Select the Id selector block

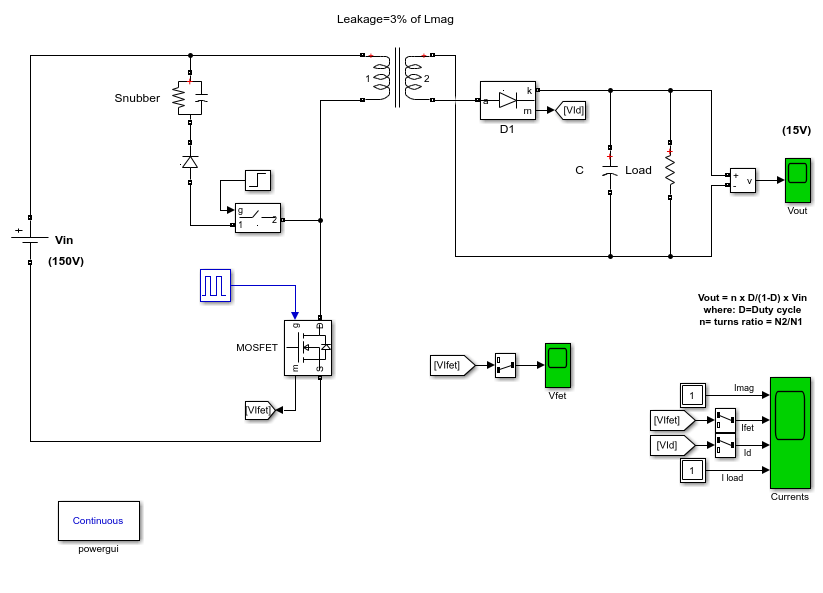(725, 445)
